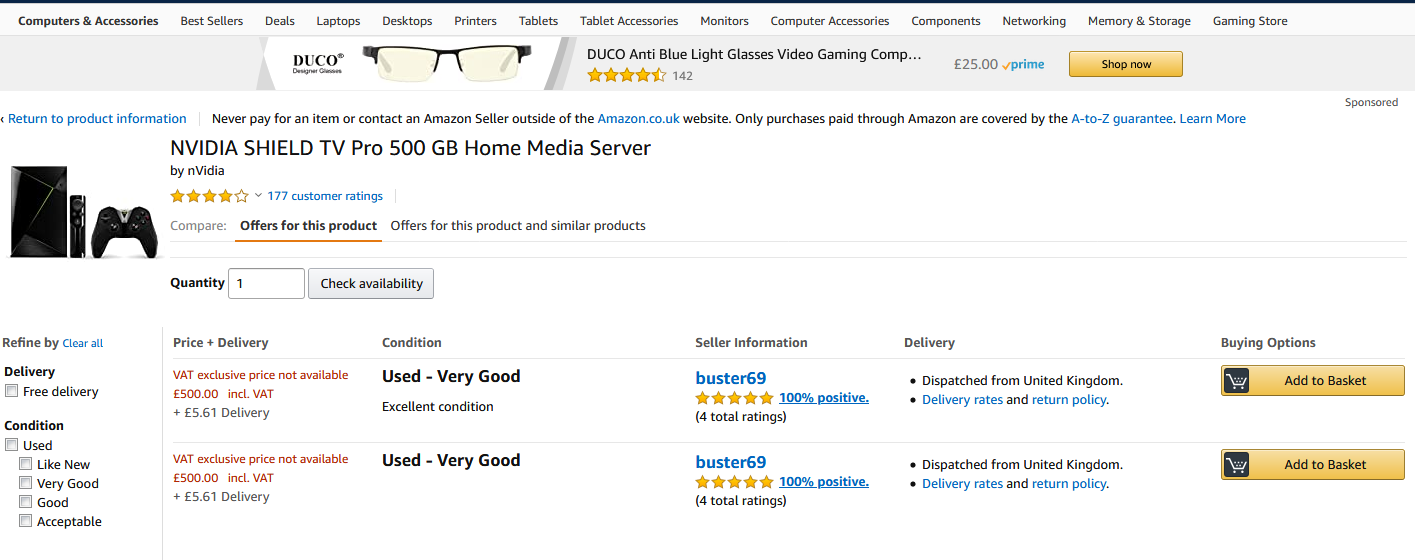1415x560 pixels.
Task: Click the DUCO ad star rating
Action: click(626, 75)
